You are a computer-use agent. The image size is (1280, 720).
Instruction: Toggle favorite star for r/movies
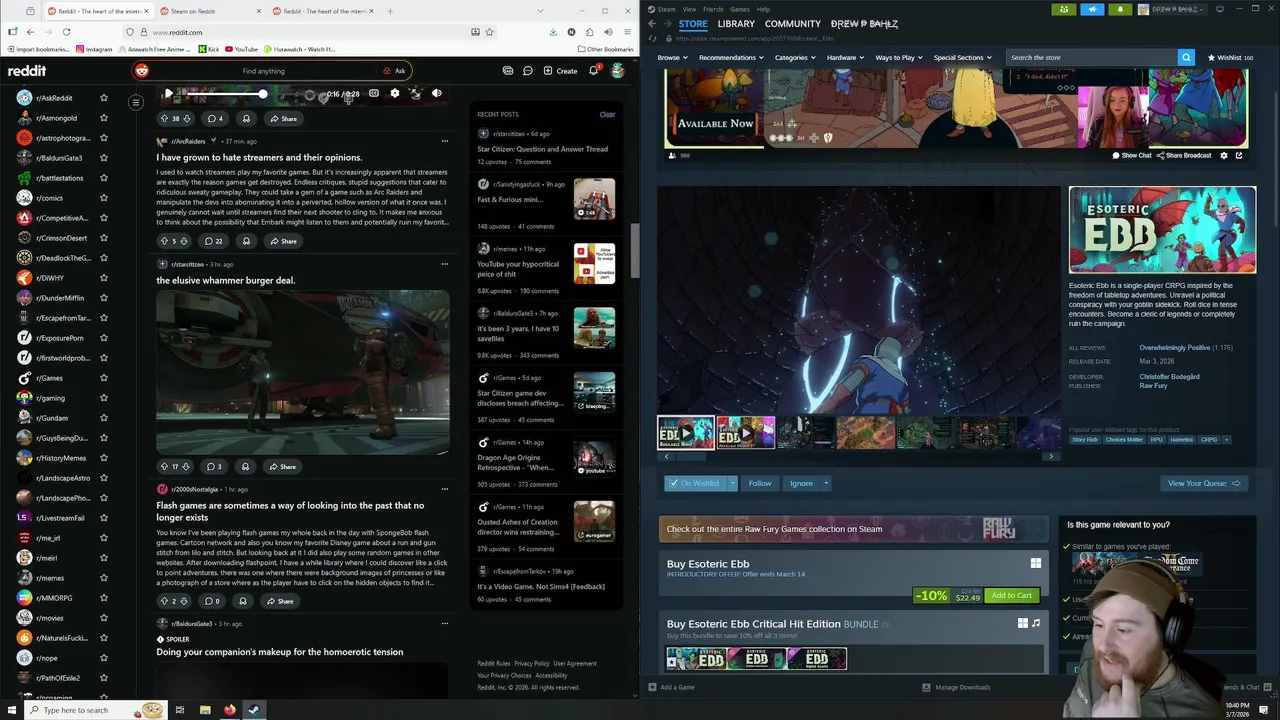103,618
